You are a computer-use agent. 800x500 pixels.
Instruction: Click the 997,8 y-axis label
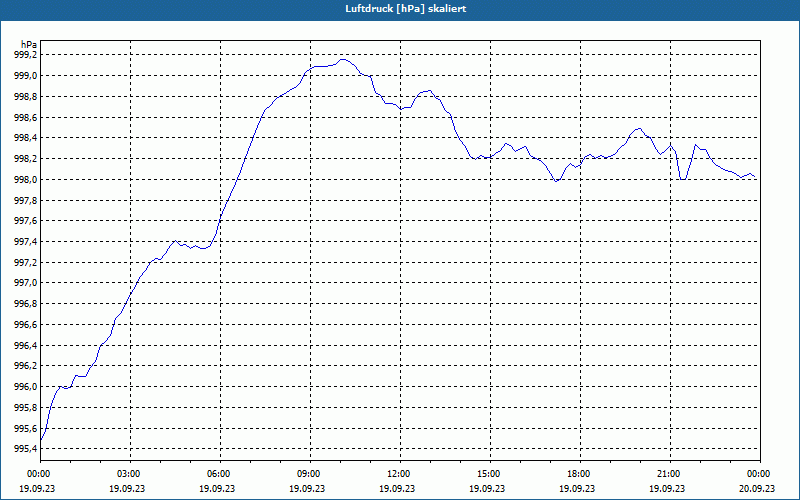[x=25, y=200]
